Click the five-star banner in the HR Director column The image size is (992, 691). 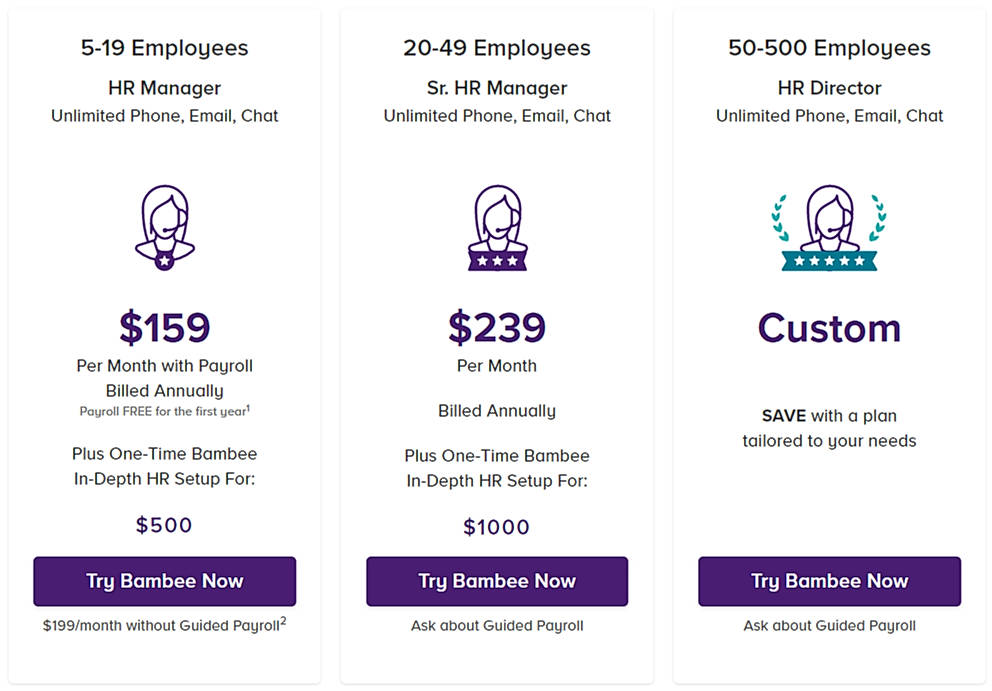tap(829, 263)
